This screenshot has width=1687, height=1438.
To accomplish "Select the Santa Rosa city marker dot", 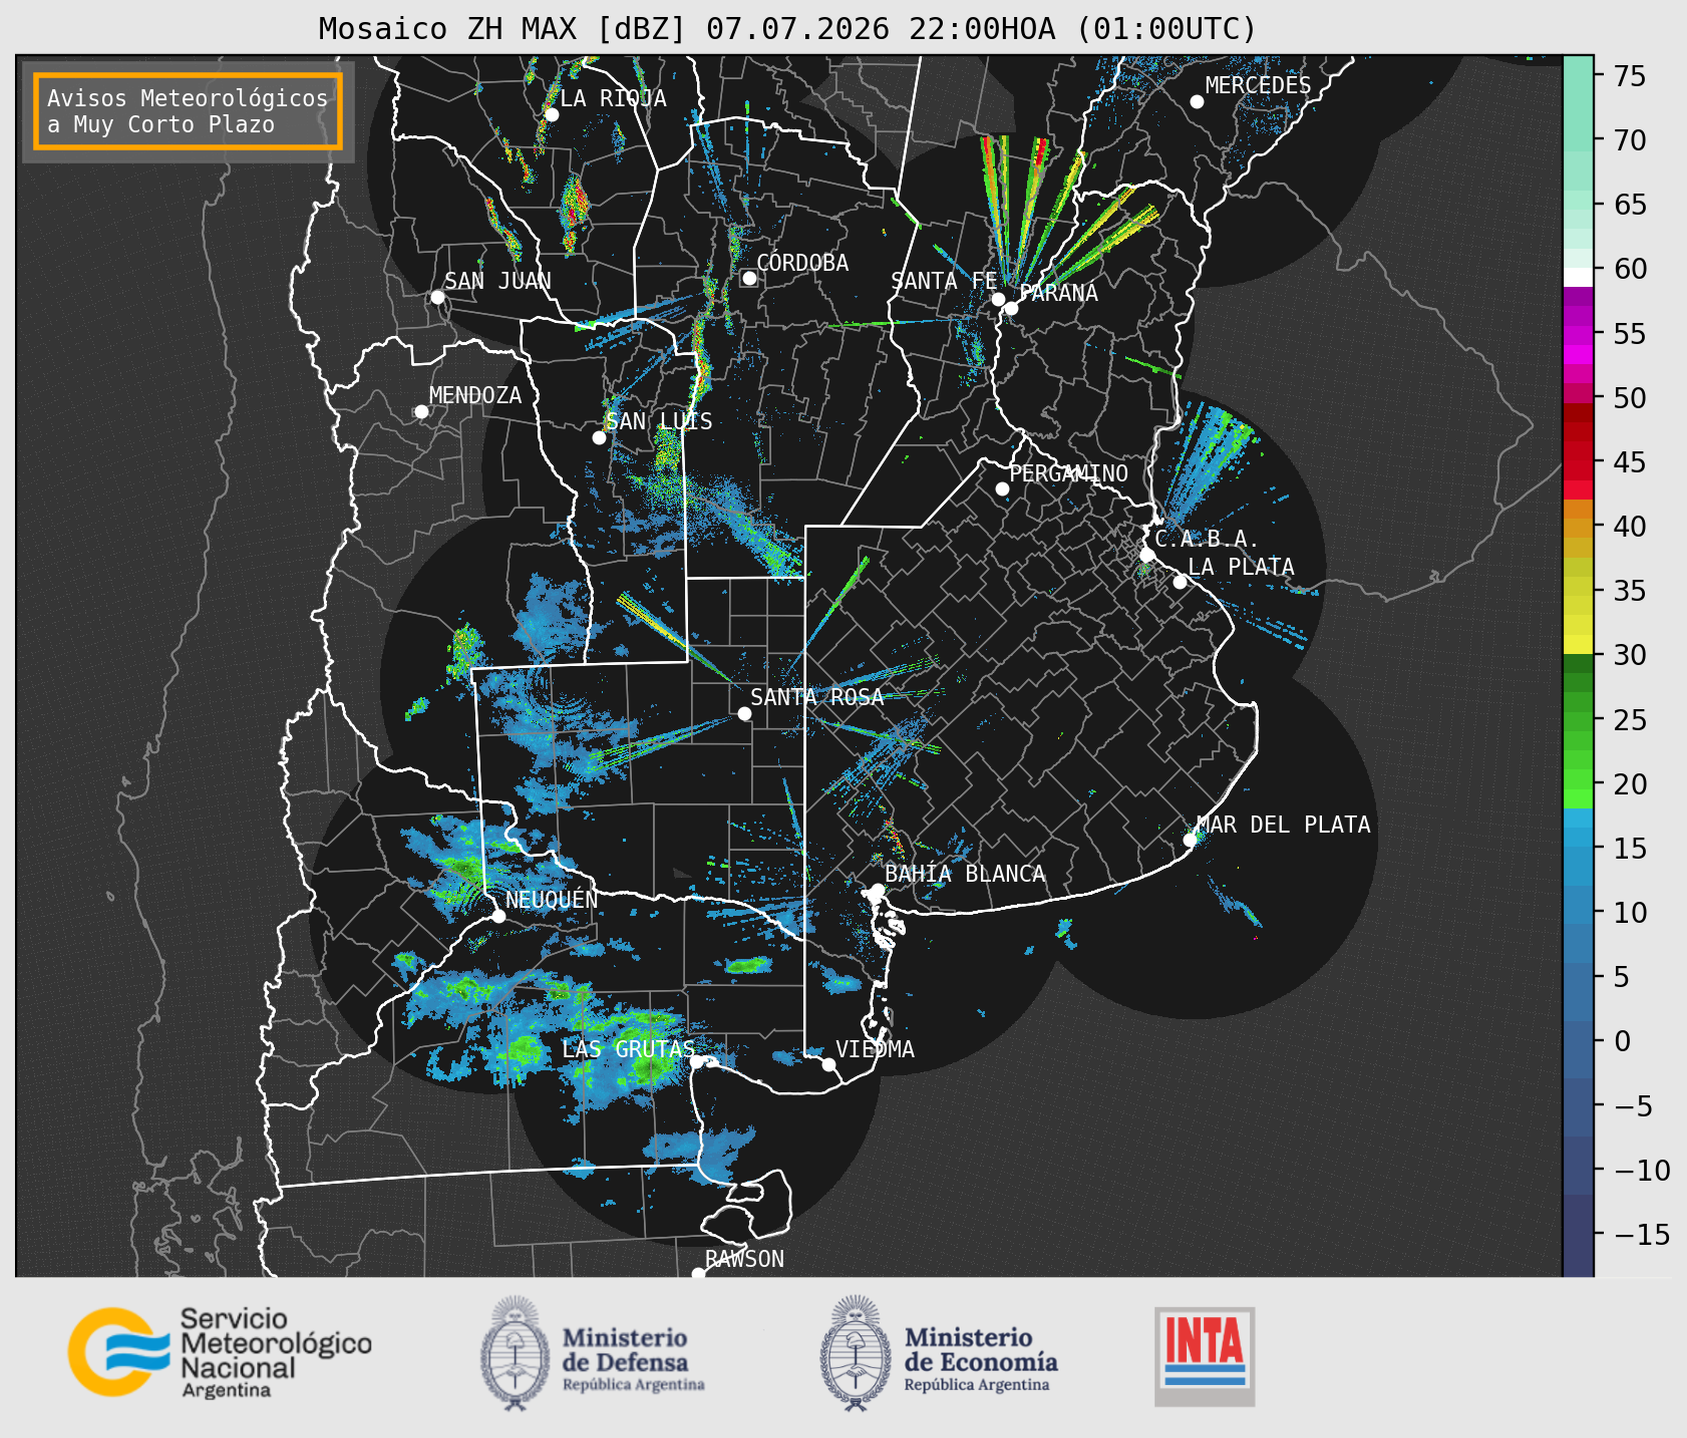I will pyautogui.click(x=744, y=713).
